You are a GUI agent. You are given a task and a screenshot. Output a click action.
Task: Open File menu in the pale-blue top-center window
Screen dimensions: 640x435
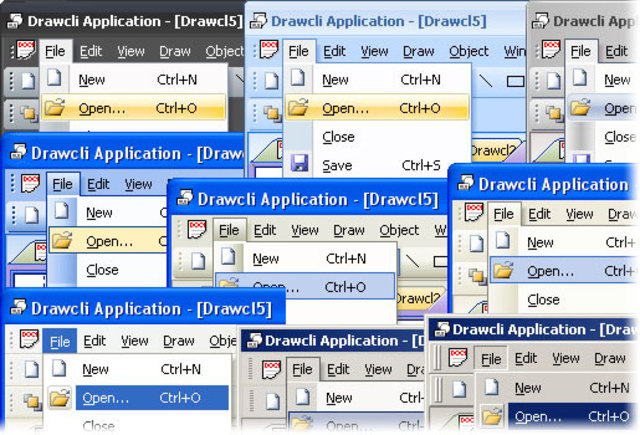(299, 51)
